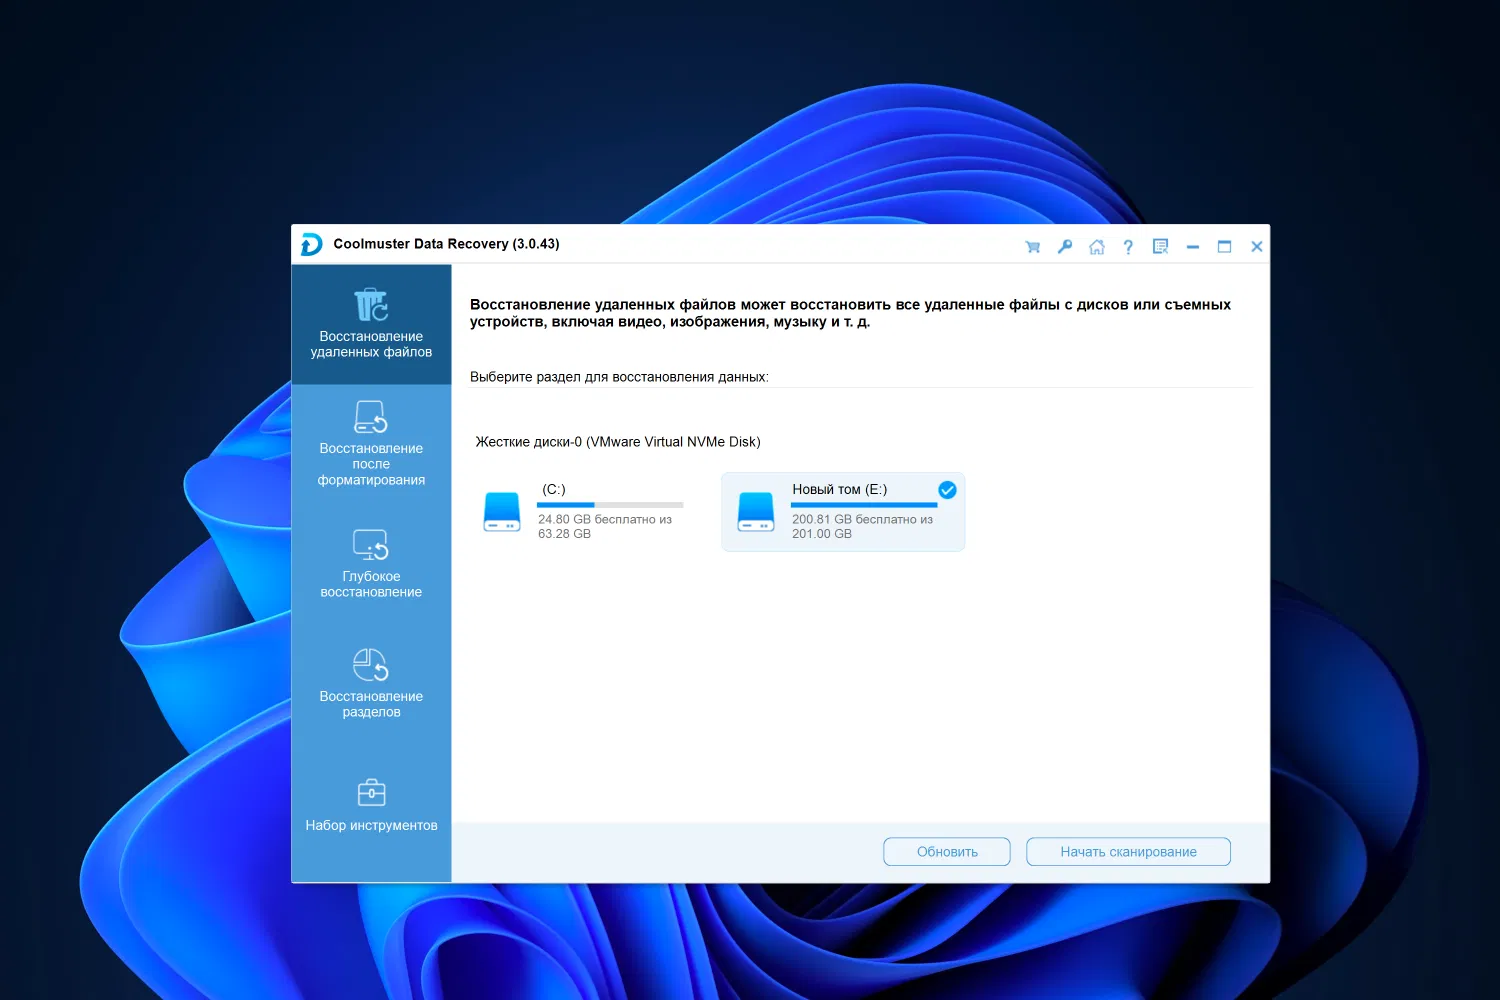
Task: Click the Coolmuster logo icon
Action: click(311, 244)
